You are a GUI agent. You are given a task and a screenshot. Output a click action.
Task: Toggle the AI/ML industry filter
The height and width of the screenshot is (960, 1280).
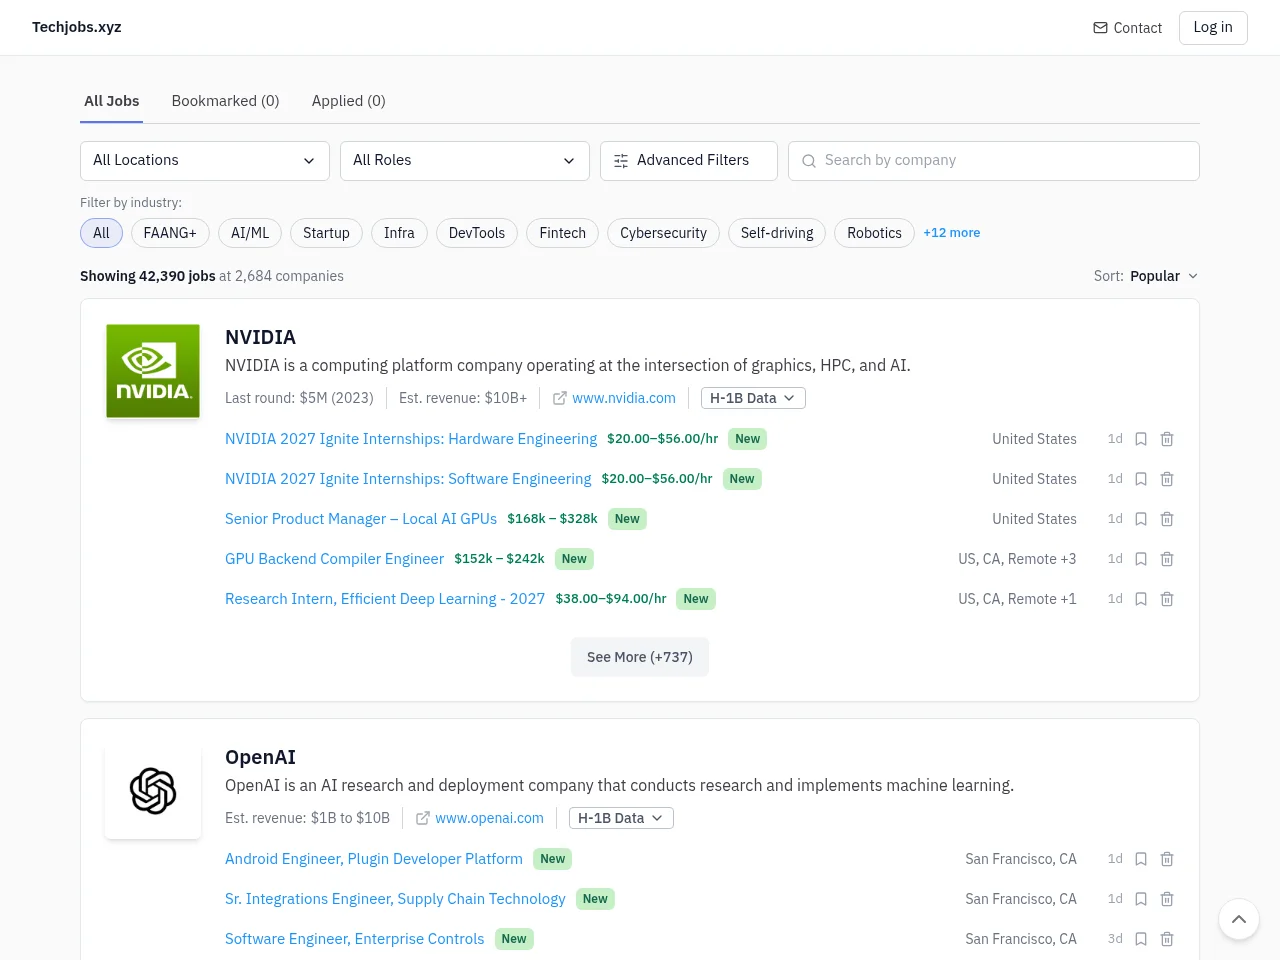250,233
